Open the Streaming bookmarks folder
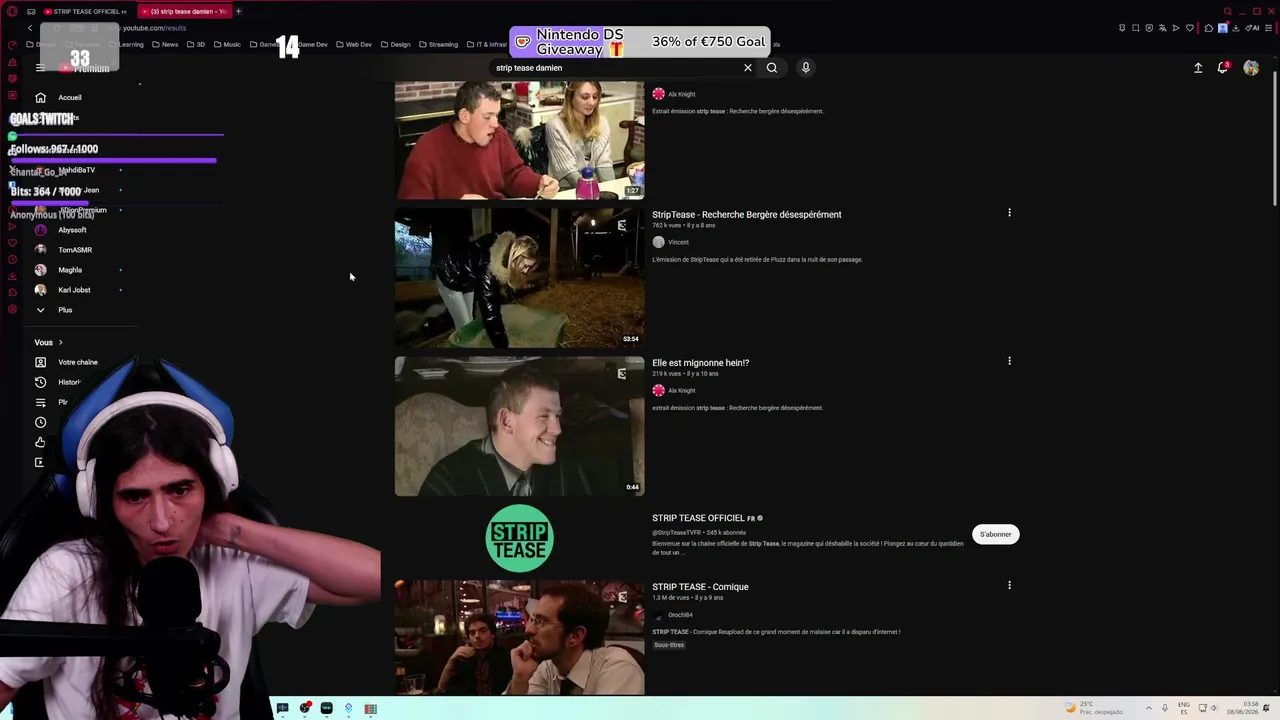The image size is (1280, 720). click(439, 44)
